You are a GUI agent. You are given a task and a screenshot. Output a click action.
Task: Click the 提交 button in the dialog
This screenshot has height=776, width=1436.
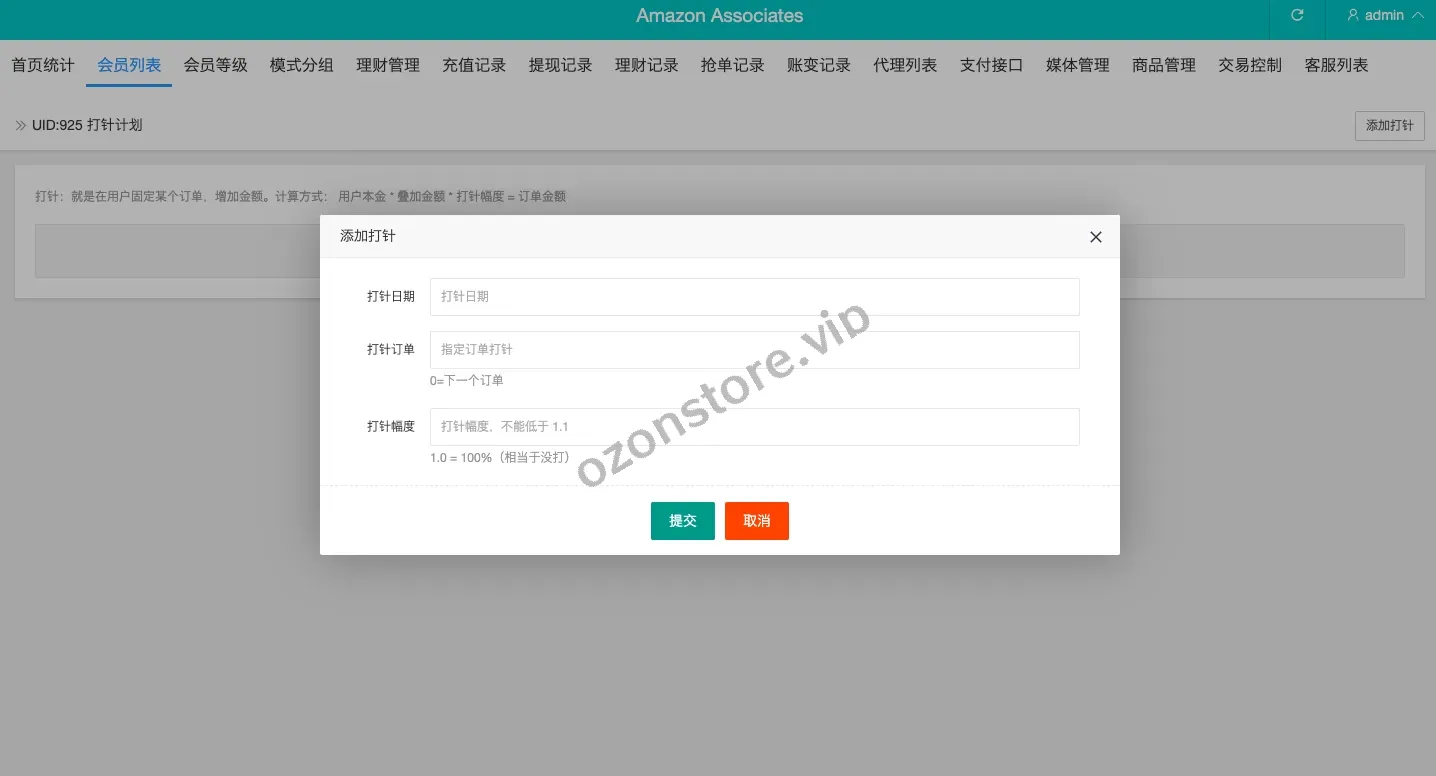click(682, 521)
